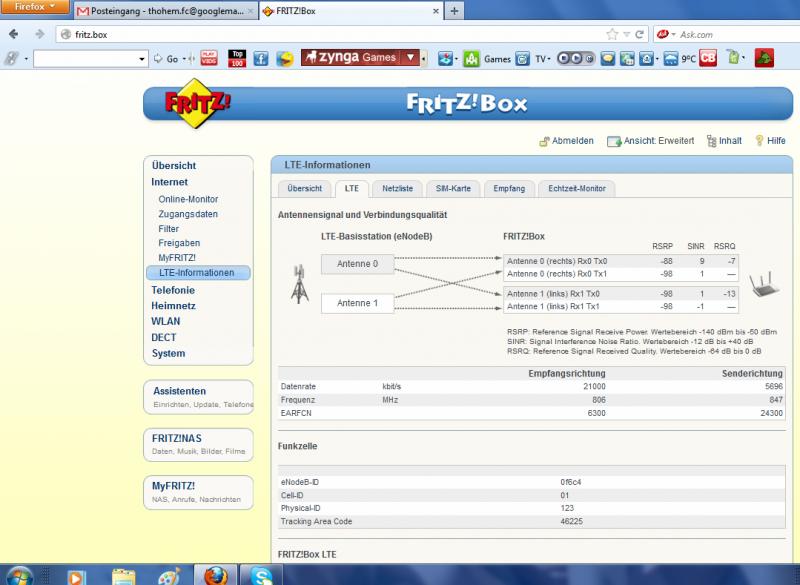The image size is (800, 585).
Task: Click the Abmelden logout icon
Action: (x=544, y=141)
